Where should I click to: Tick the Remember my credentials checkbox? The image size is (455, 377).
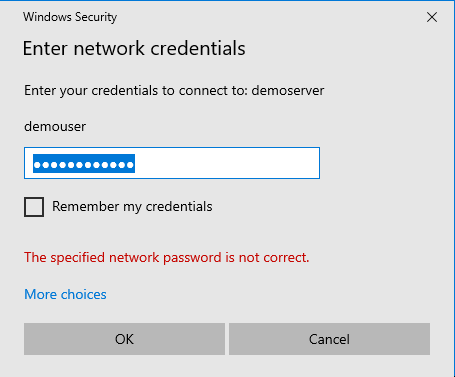[x=34, y=207]
